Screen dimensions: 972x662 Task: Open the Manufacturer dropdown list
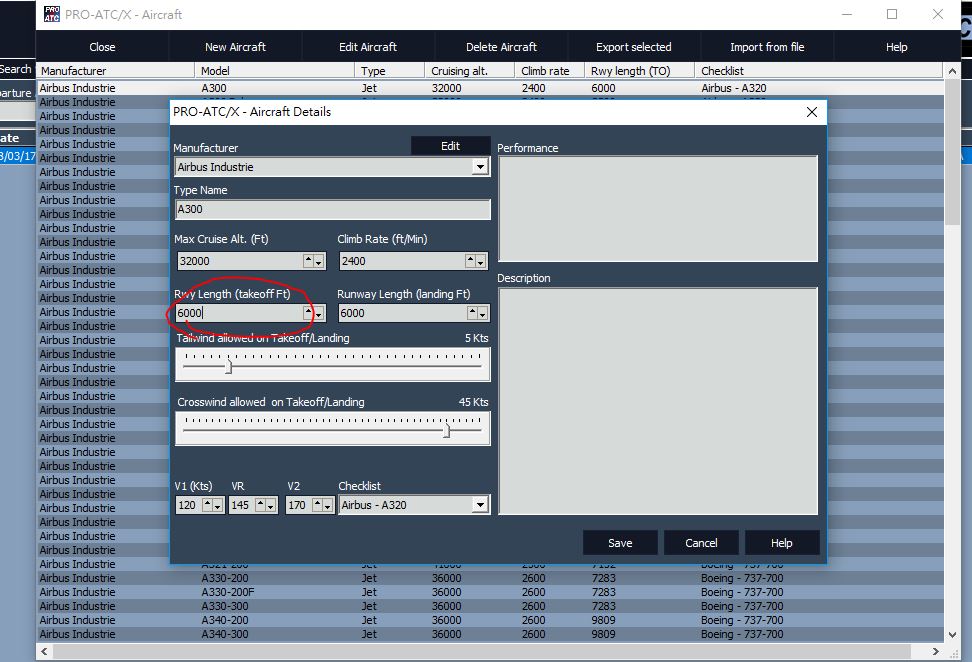coord(480,167)
